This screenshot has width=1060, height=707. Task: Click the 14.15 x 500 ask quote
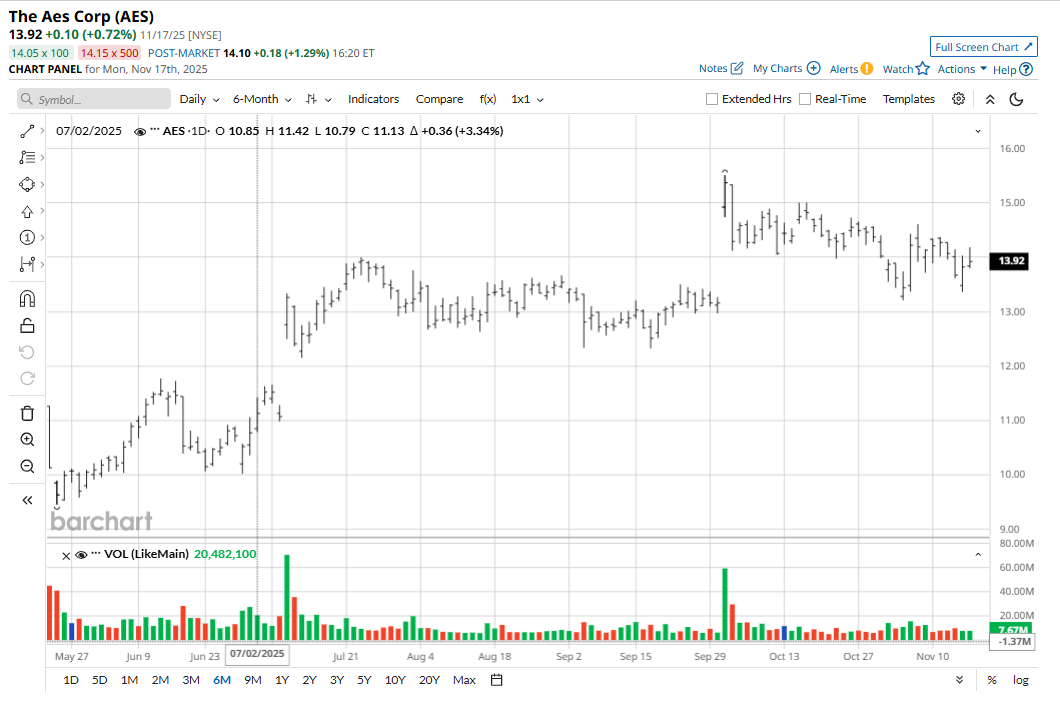110,53
